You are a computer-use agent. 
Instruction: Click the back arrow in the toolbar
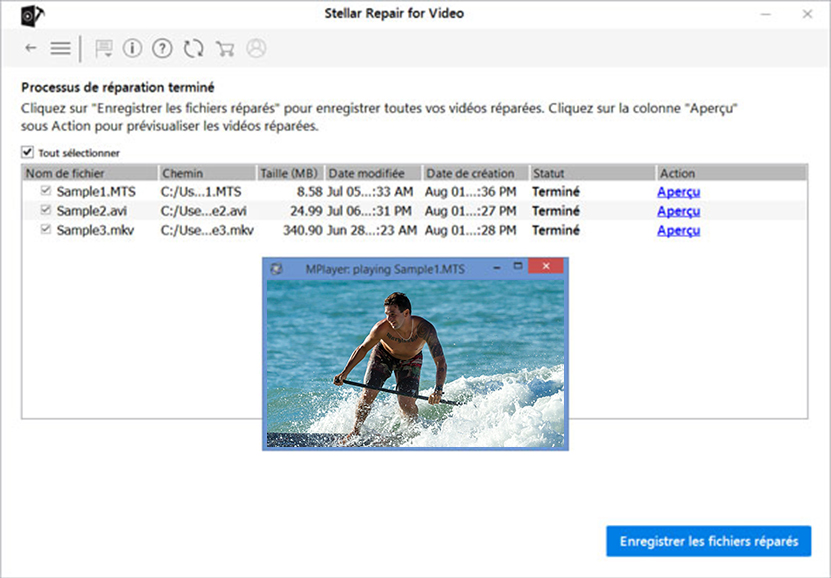point(31,48)
